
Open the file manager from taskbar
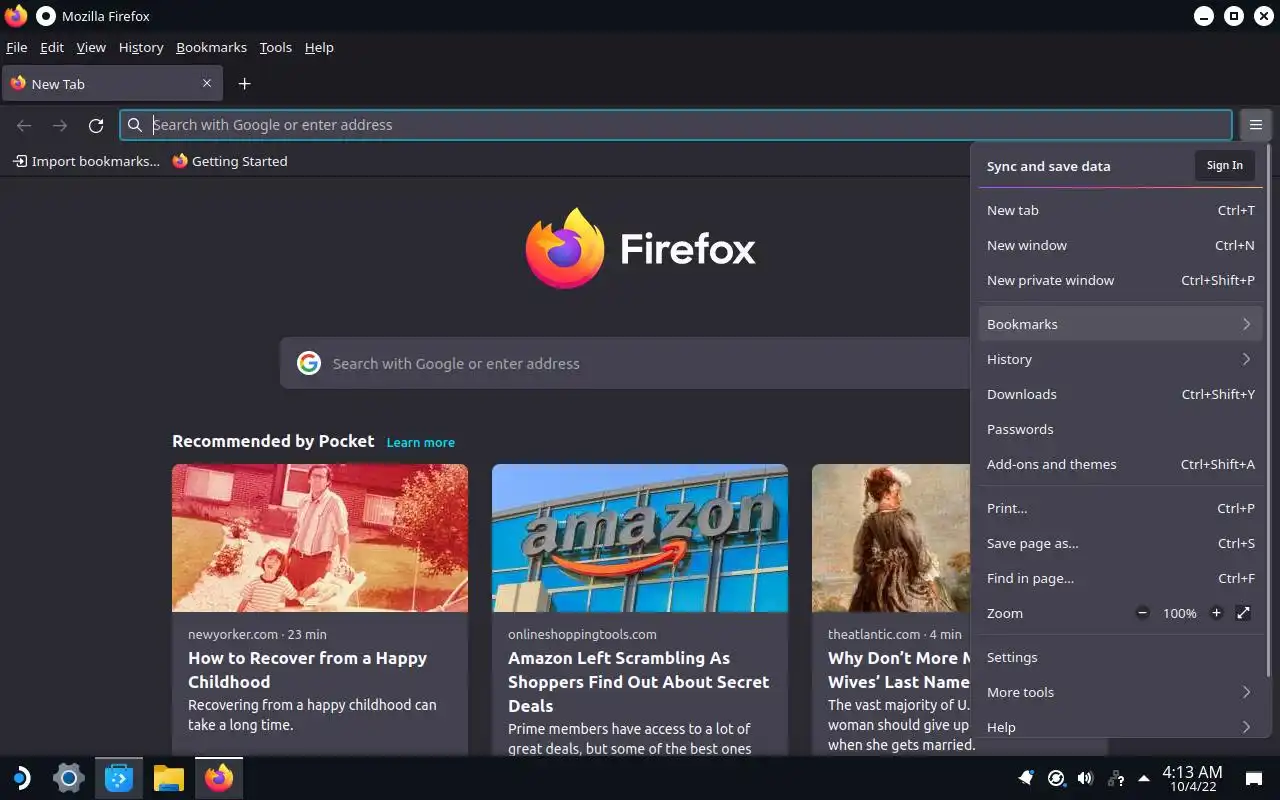click(x=169, y=777)
